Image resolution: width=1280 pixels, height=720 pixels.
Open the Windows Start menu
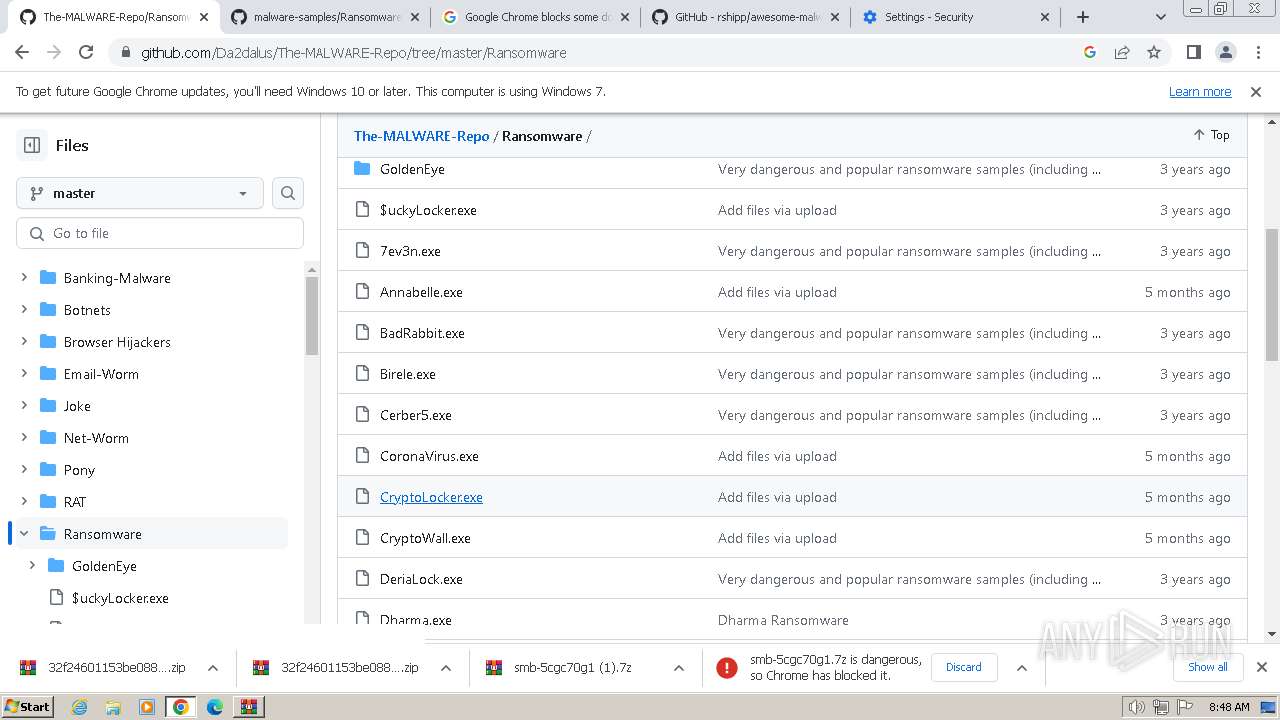[27, 706]
